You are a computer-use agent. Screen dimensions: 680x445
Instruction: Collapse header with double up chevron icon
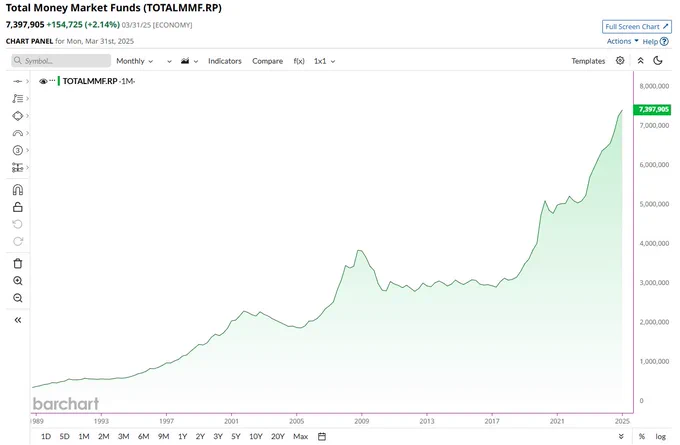click(641, 61)
